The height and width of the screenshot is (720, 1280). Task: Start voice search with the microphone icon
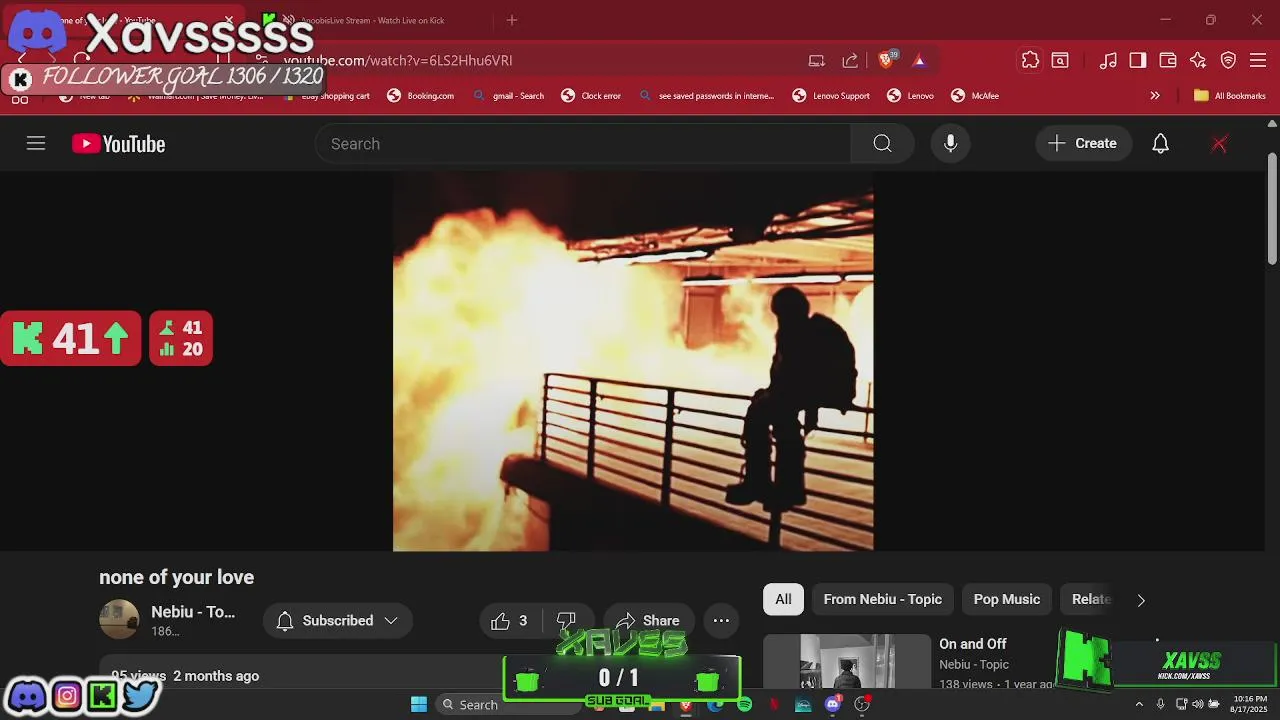[x=950, y=144]
